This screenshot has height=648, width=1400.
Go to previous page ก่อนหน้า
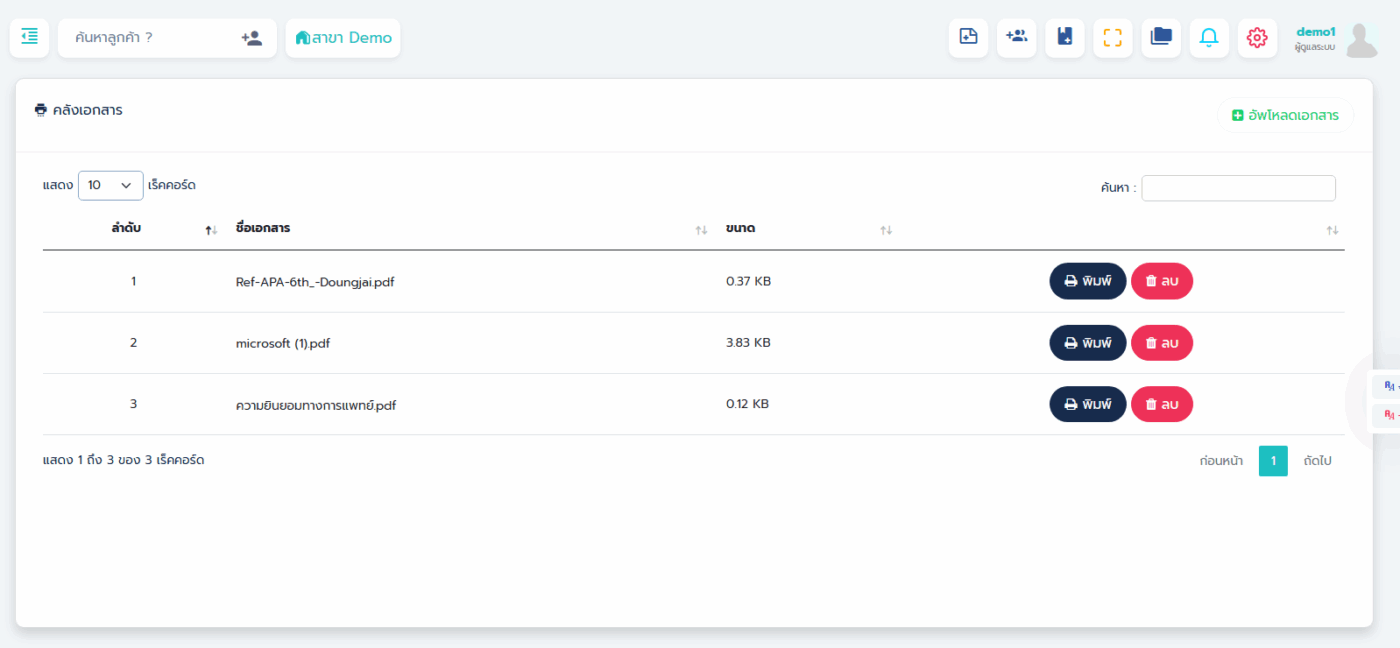[1221, 461]
